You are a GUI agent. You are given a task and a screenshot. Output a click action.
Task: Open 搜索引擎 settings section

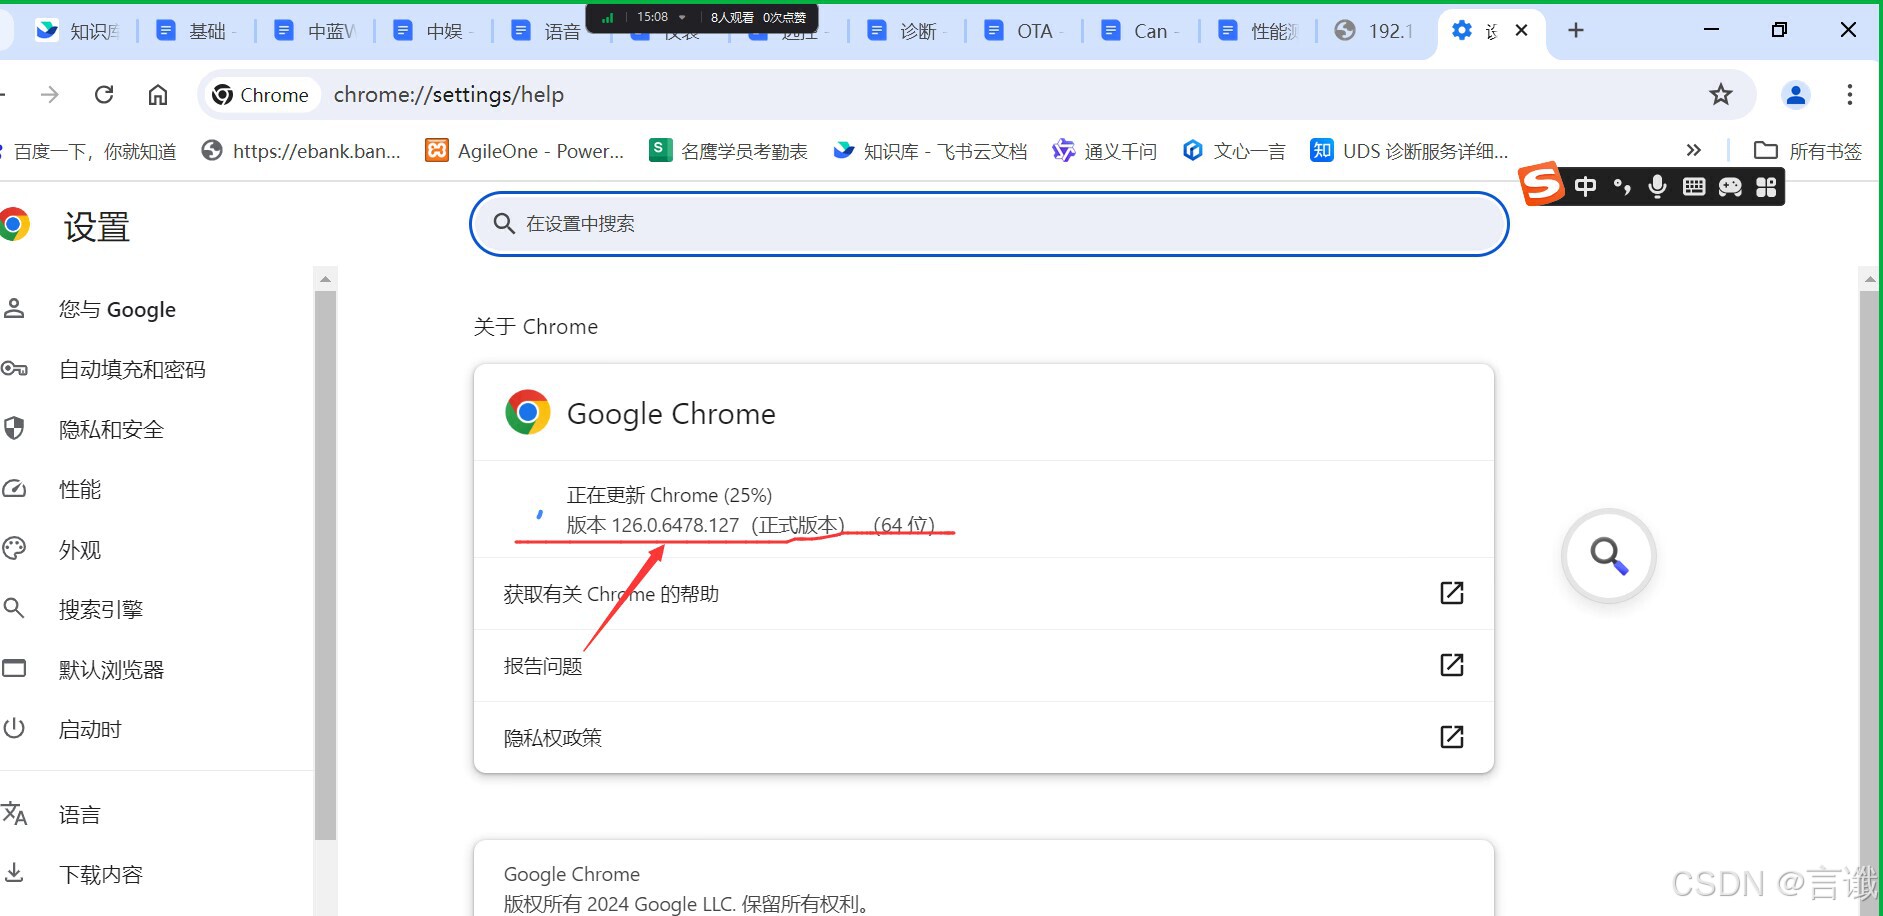point(101,609)
